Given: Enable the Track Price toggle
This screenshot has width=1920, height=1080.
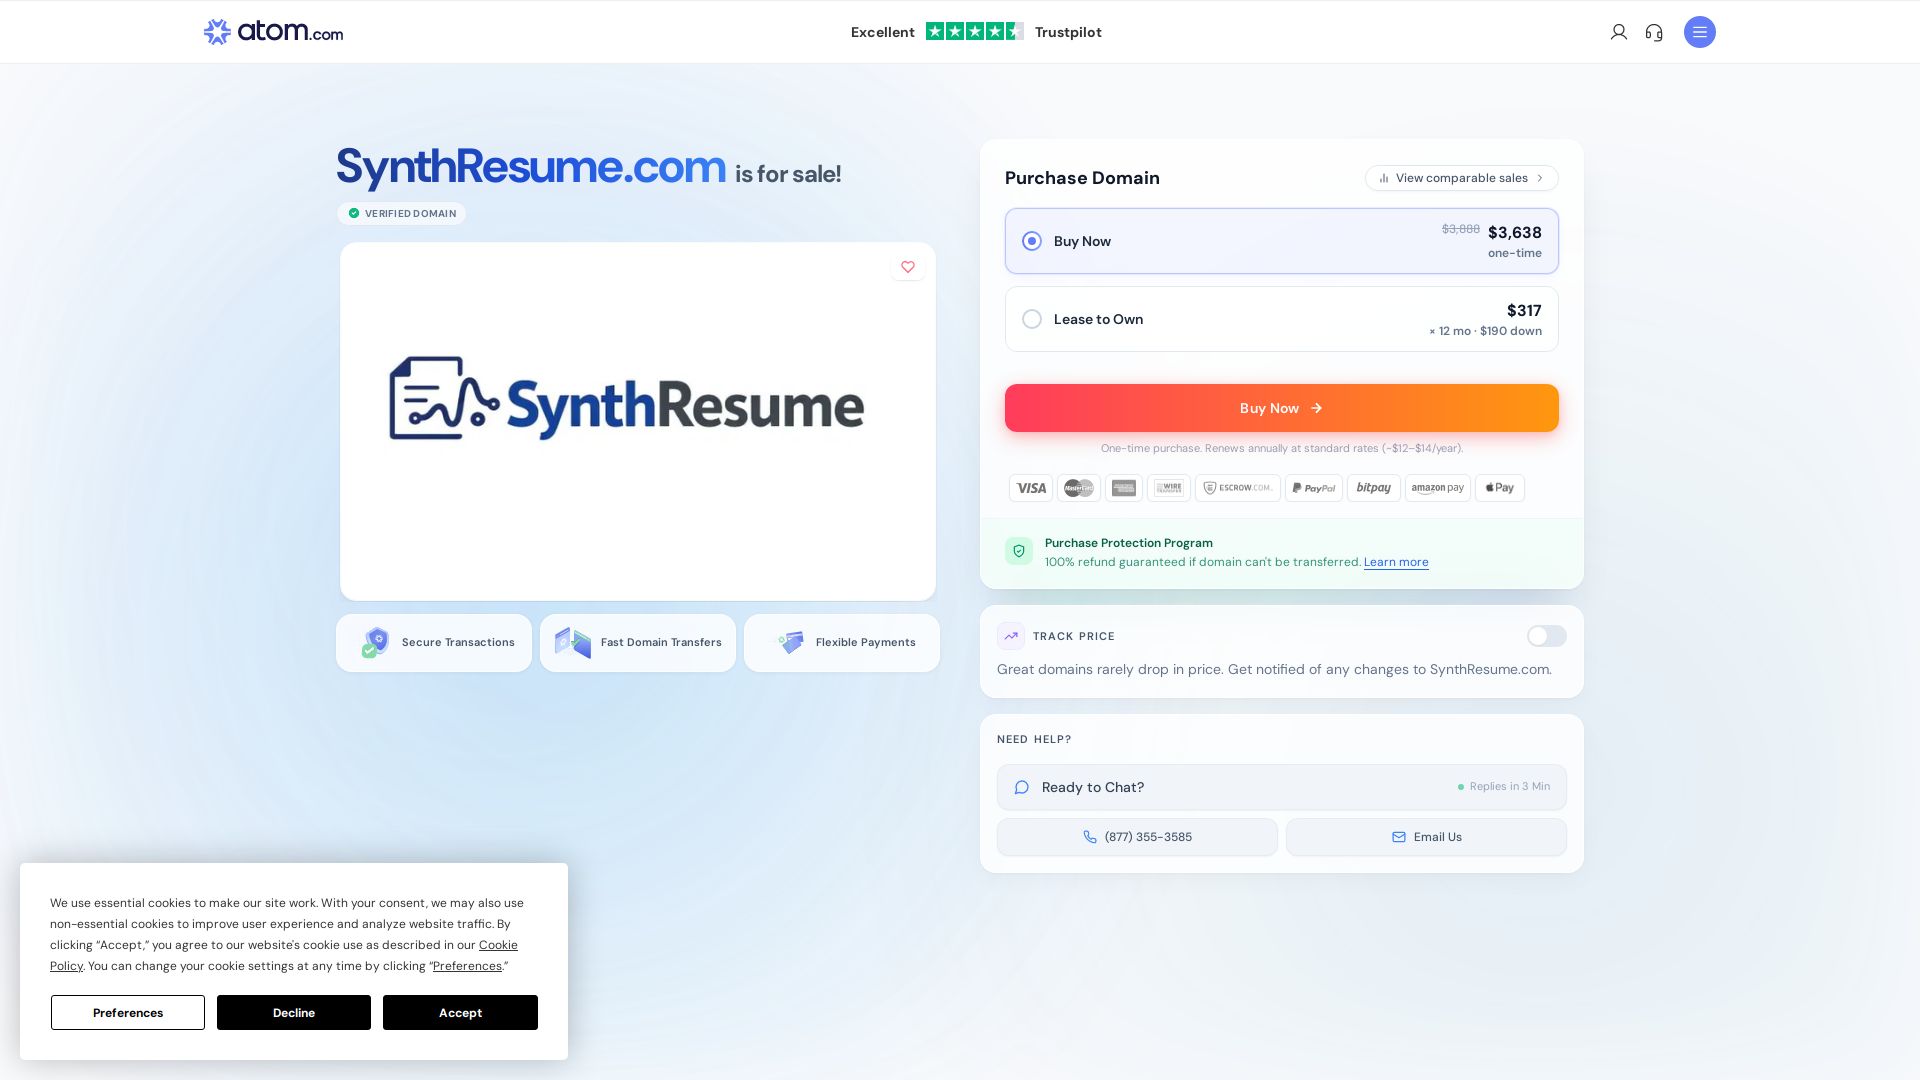Looking at the screenshot, I should 1547,636.
